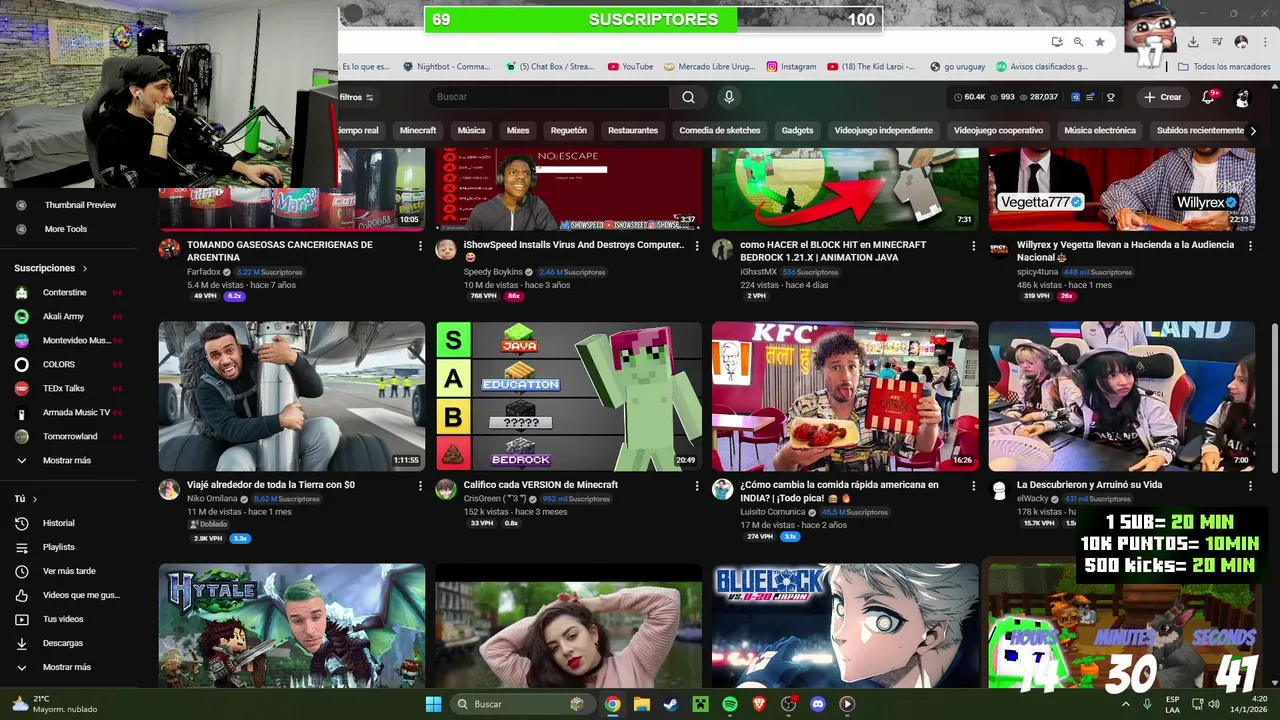Open options for iShowSpeed Installs Virus video
Viewport: 1280px width, 720px height.
(697, 246)
